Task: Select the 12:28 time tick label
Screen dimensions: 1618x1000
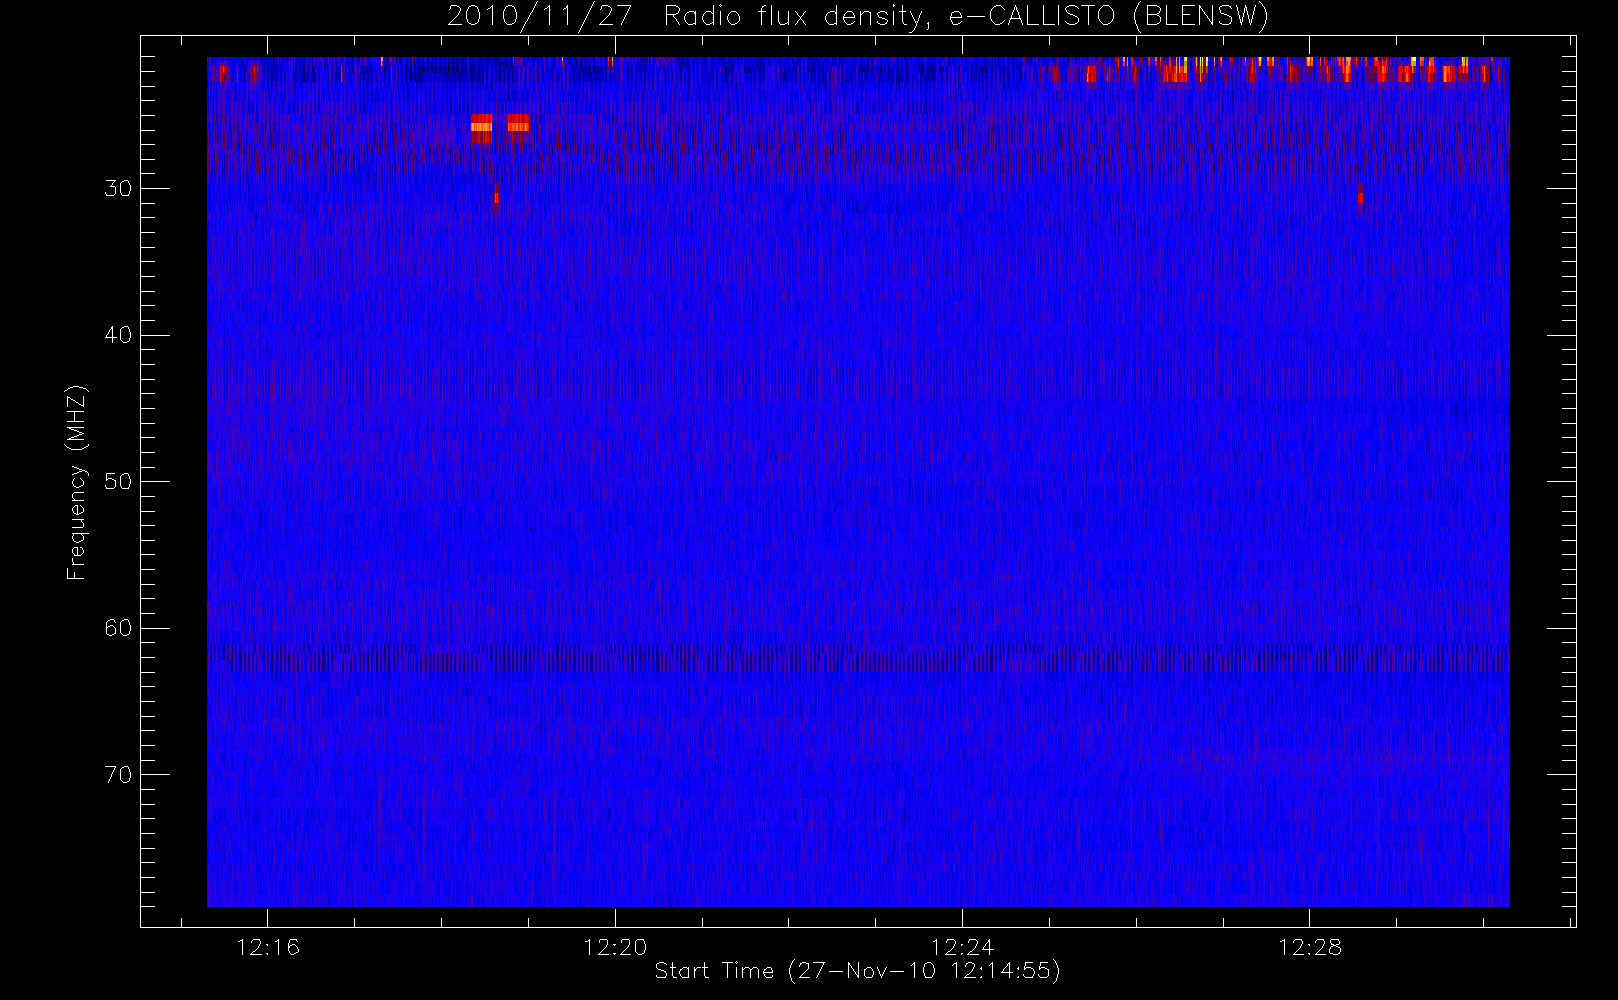Action: [1309, 947]
